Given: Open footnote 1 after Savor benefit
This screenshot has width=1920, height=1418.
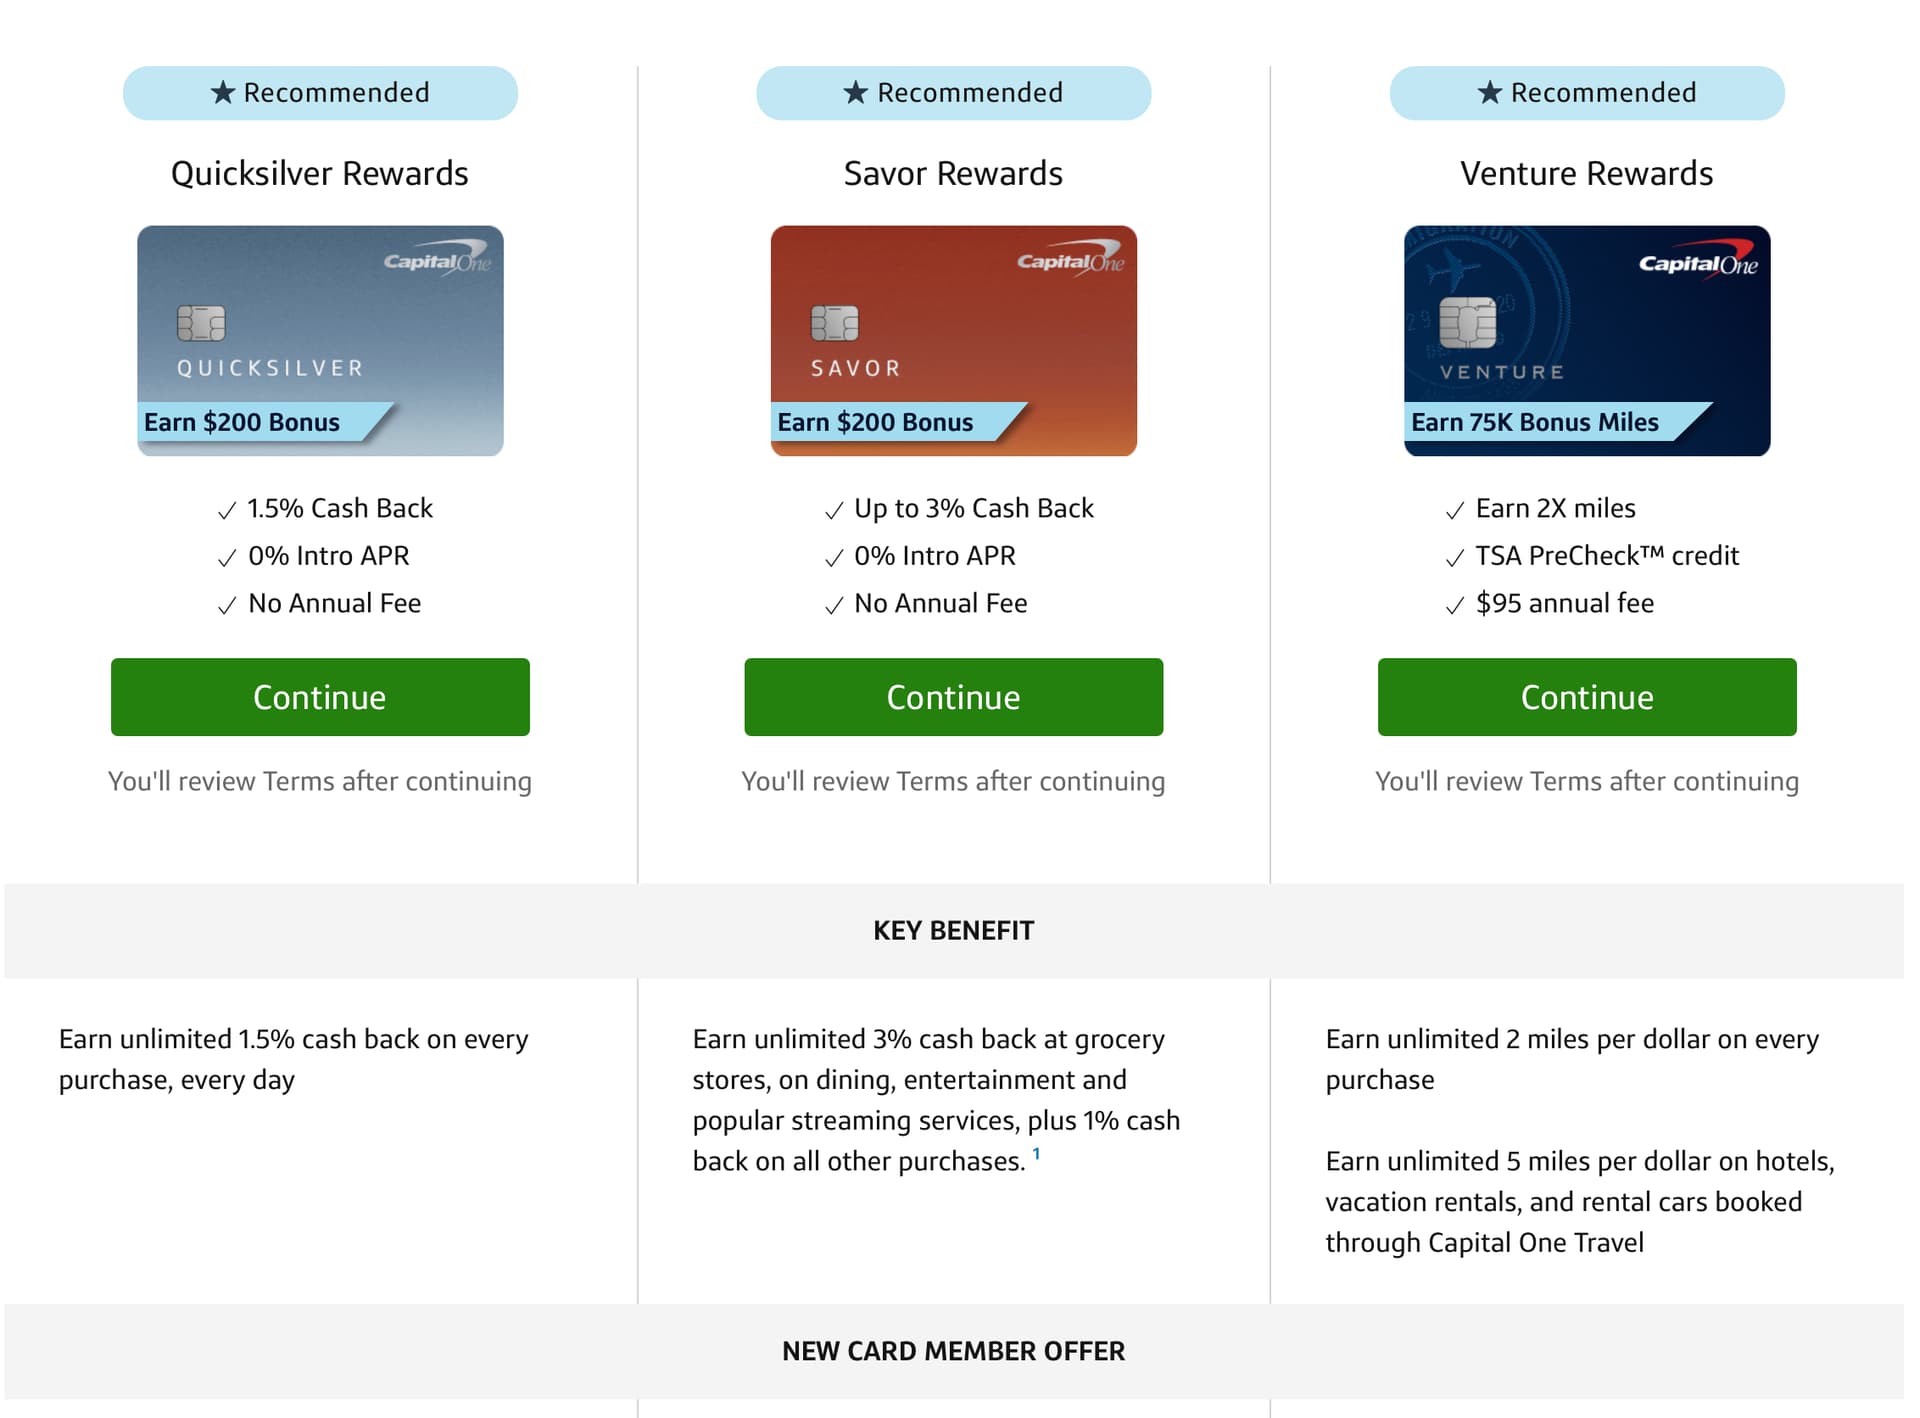Looking at the screenshot, I should coord(1037,1154).
